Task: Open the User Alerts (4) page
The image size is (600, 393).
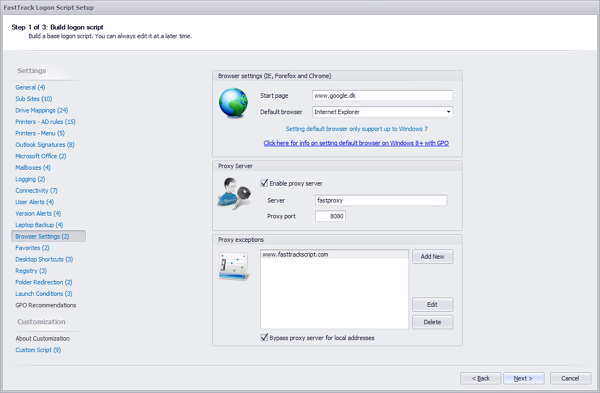Action: 34,202
